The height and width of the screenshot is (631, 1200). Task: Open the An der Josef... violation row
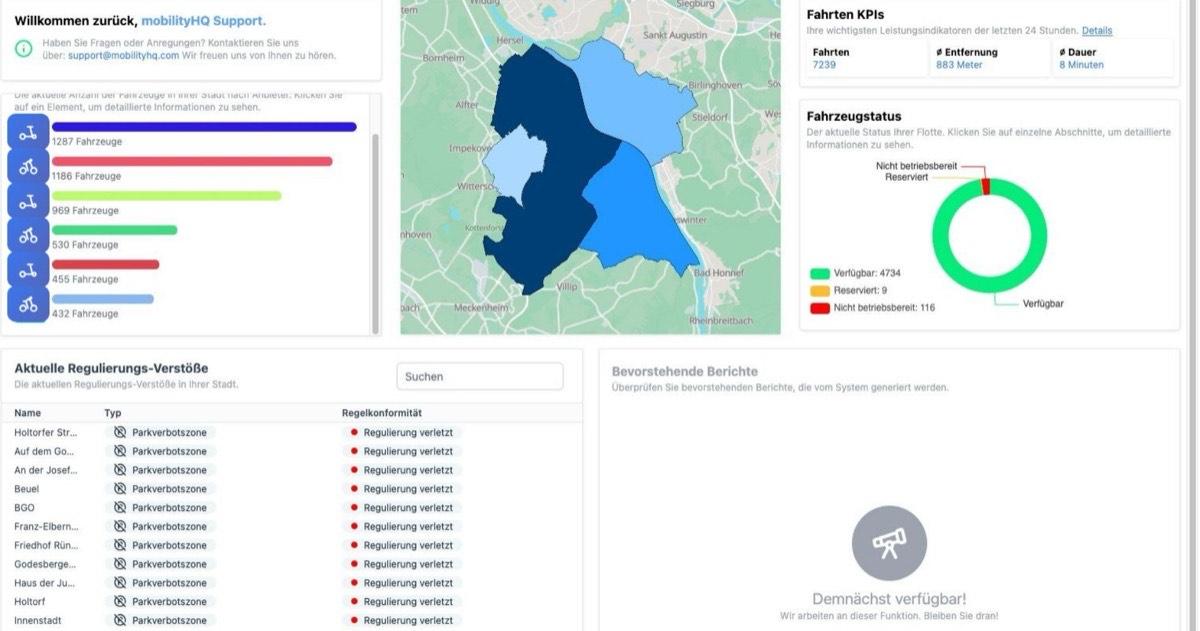point(292,470)
